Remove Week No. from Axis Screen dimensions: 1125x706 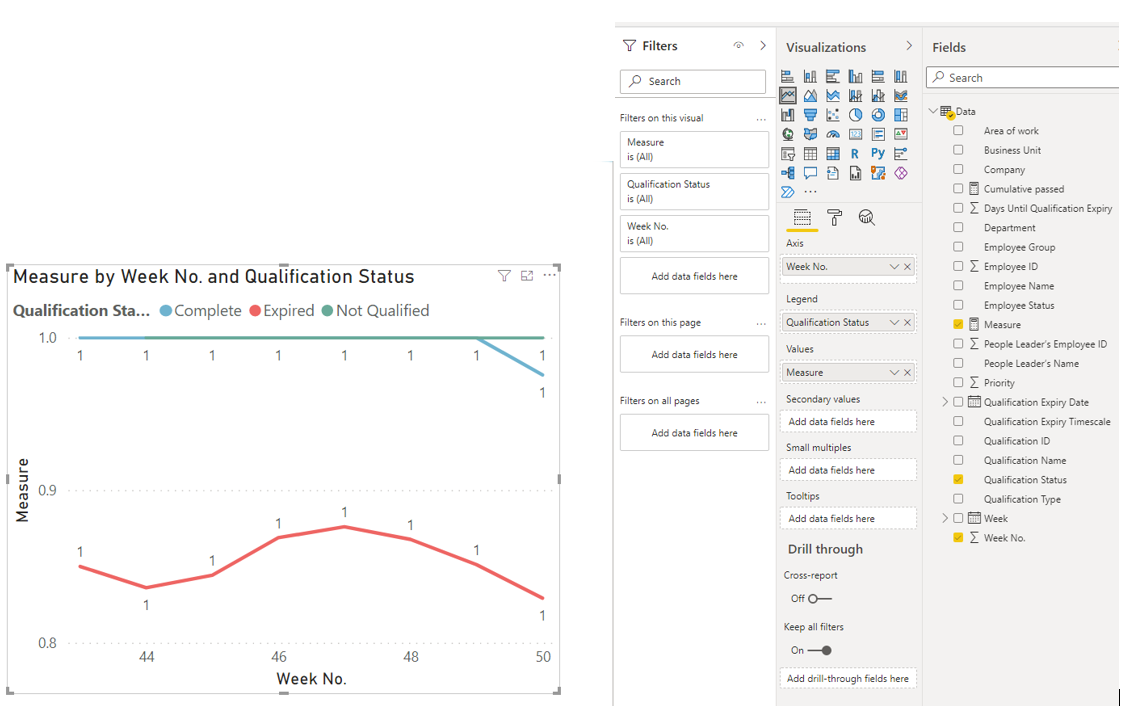pos(908,266)
